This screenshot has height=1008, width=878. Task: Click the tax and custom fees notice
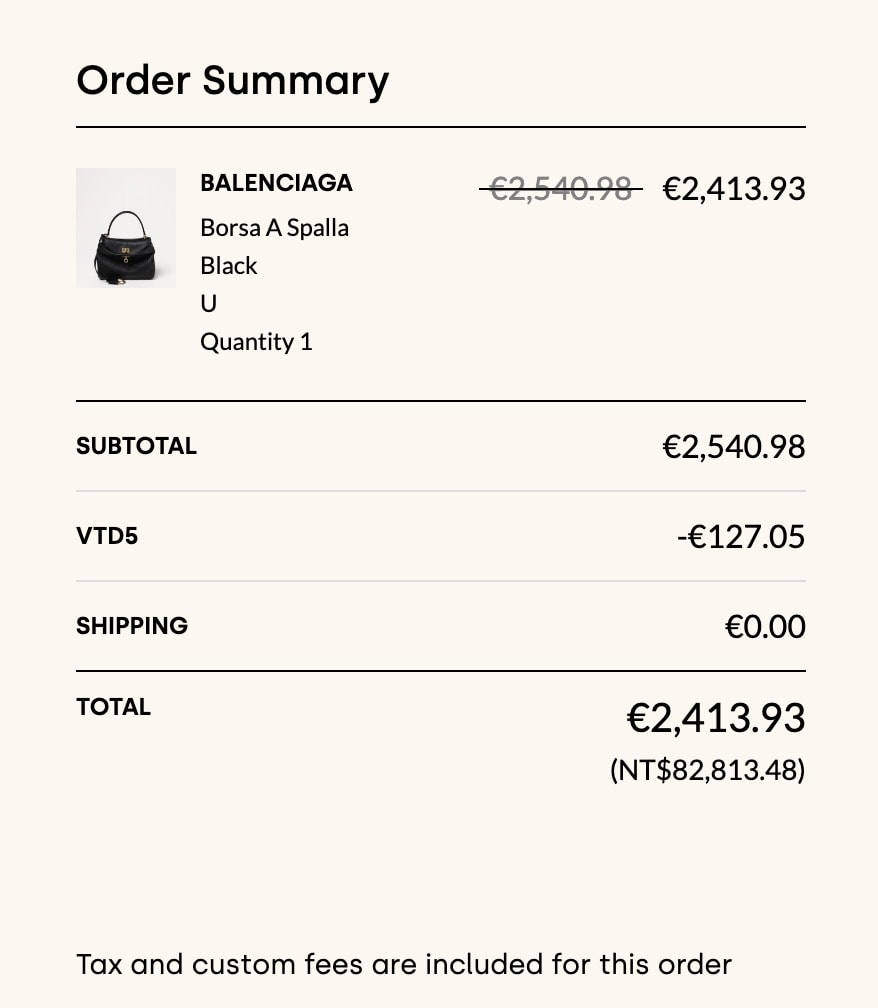coord(404,964)
